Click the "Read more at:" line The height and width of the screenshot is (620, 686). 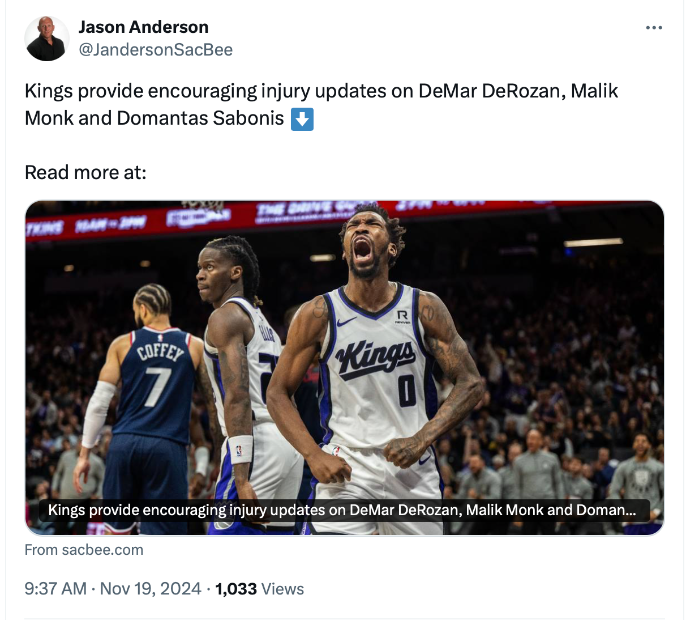pos(85,172)
